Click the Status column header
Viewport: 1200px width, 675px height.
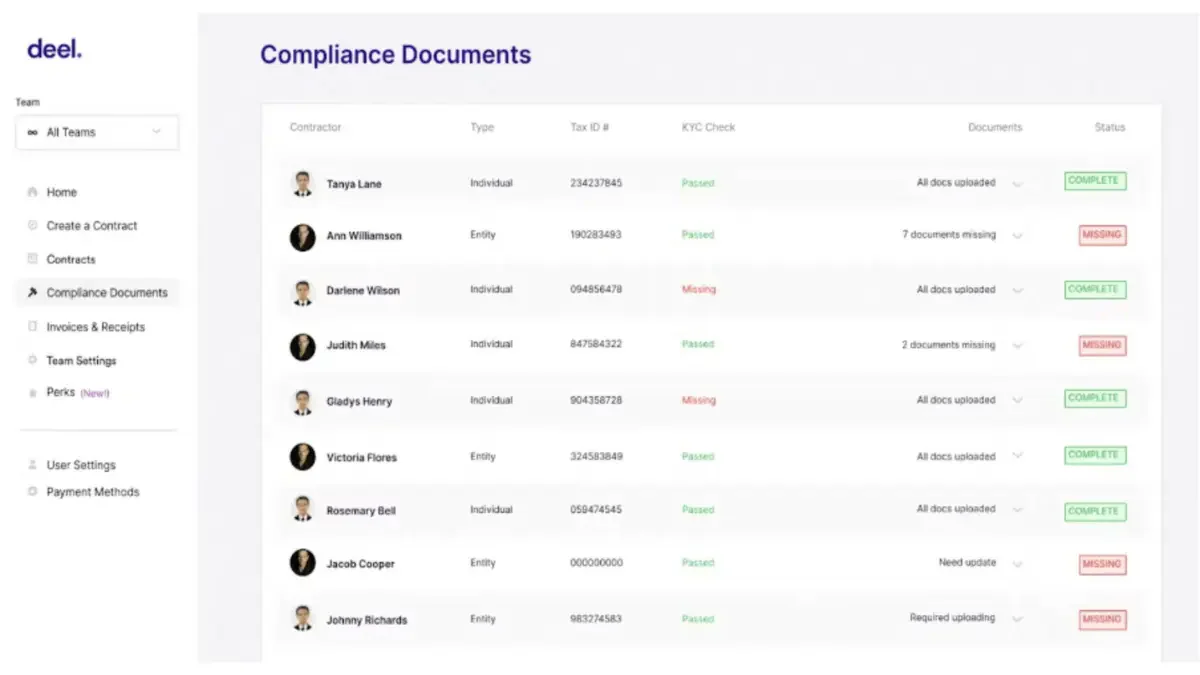pyautogui.click(x=1110, y=127)
